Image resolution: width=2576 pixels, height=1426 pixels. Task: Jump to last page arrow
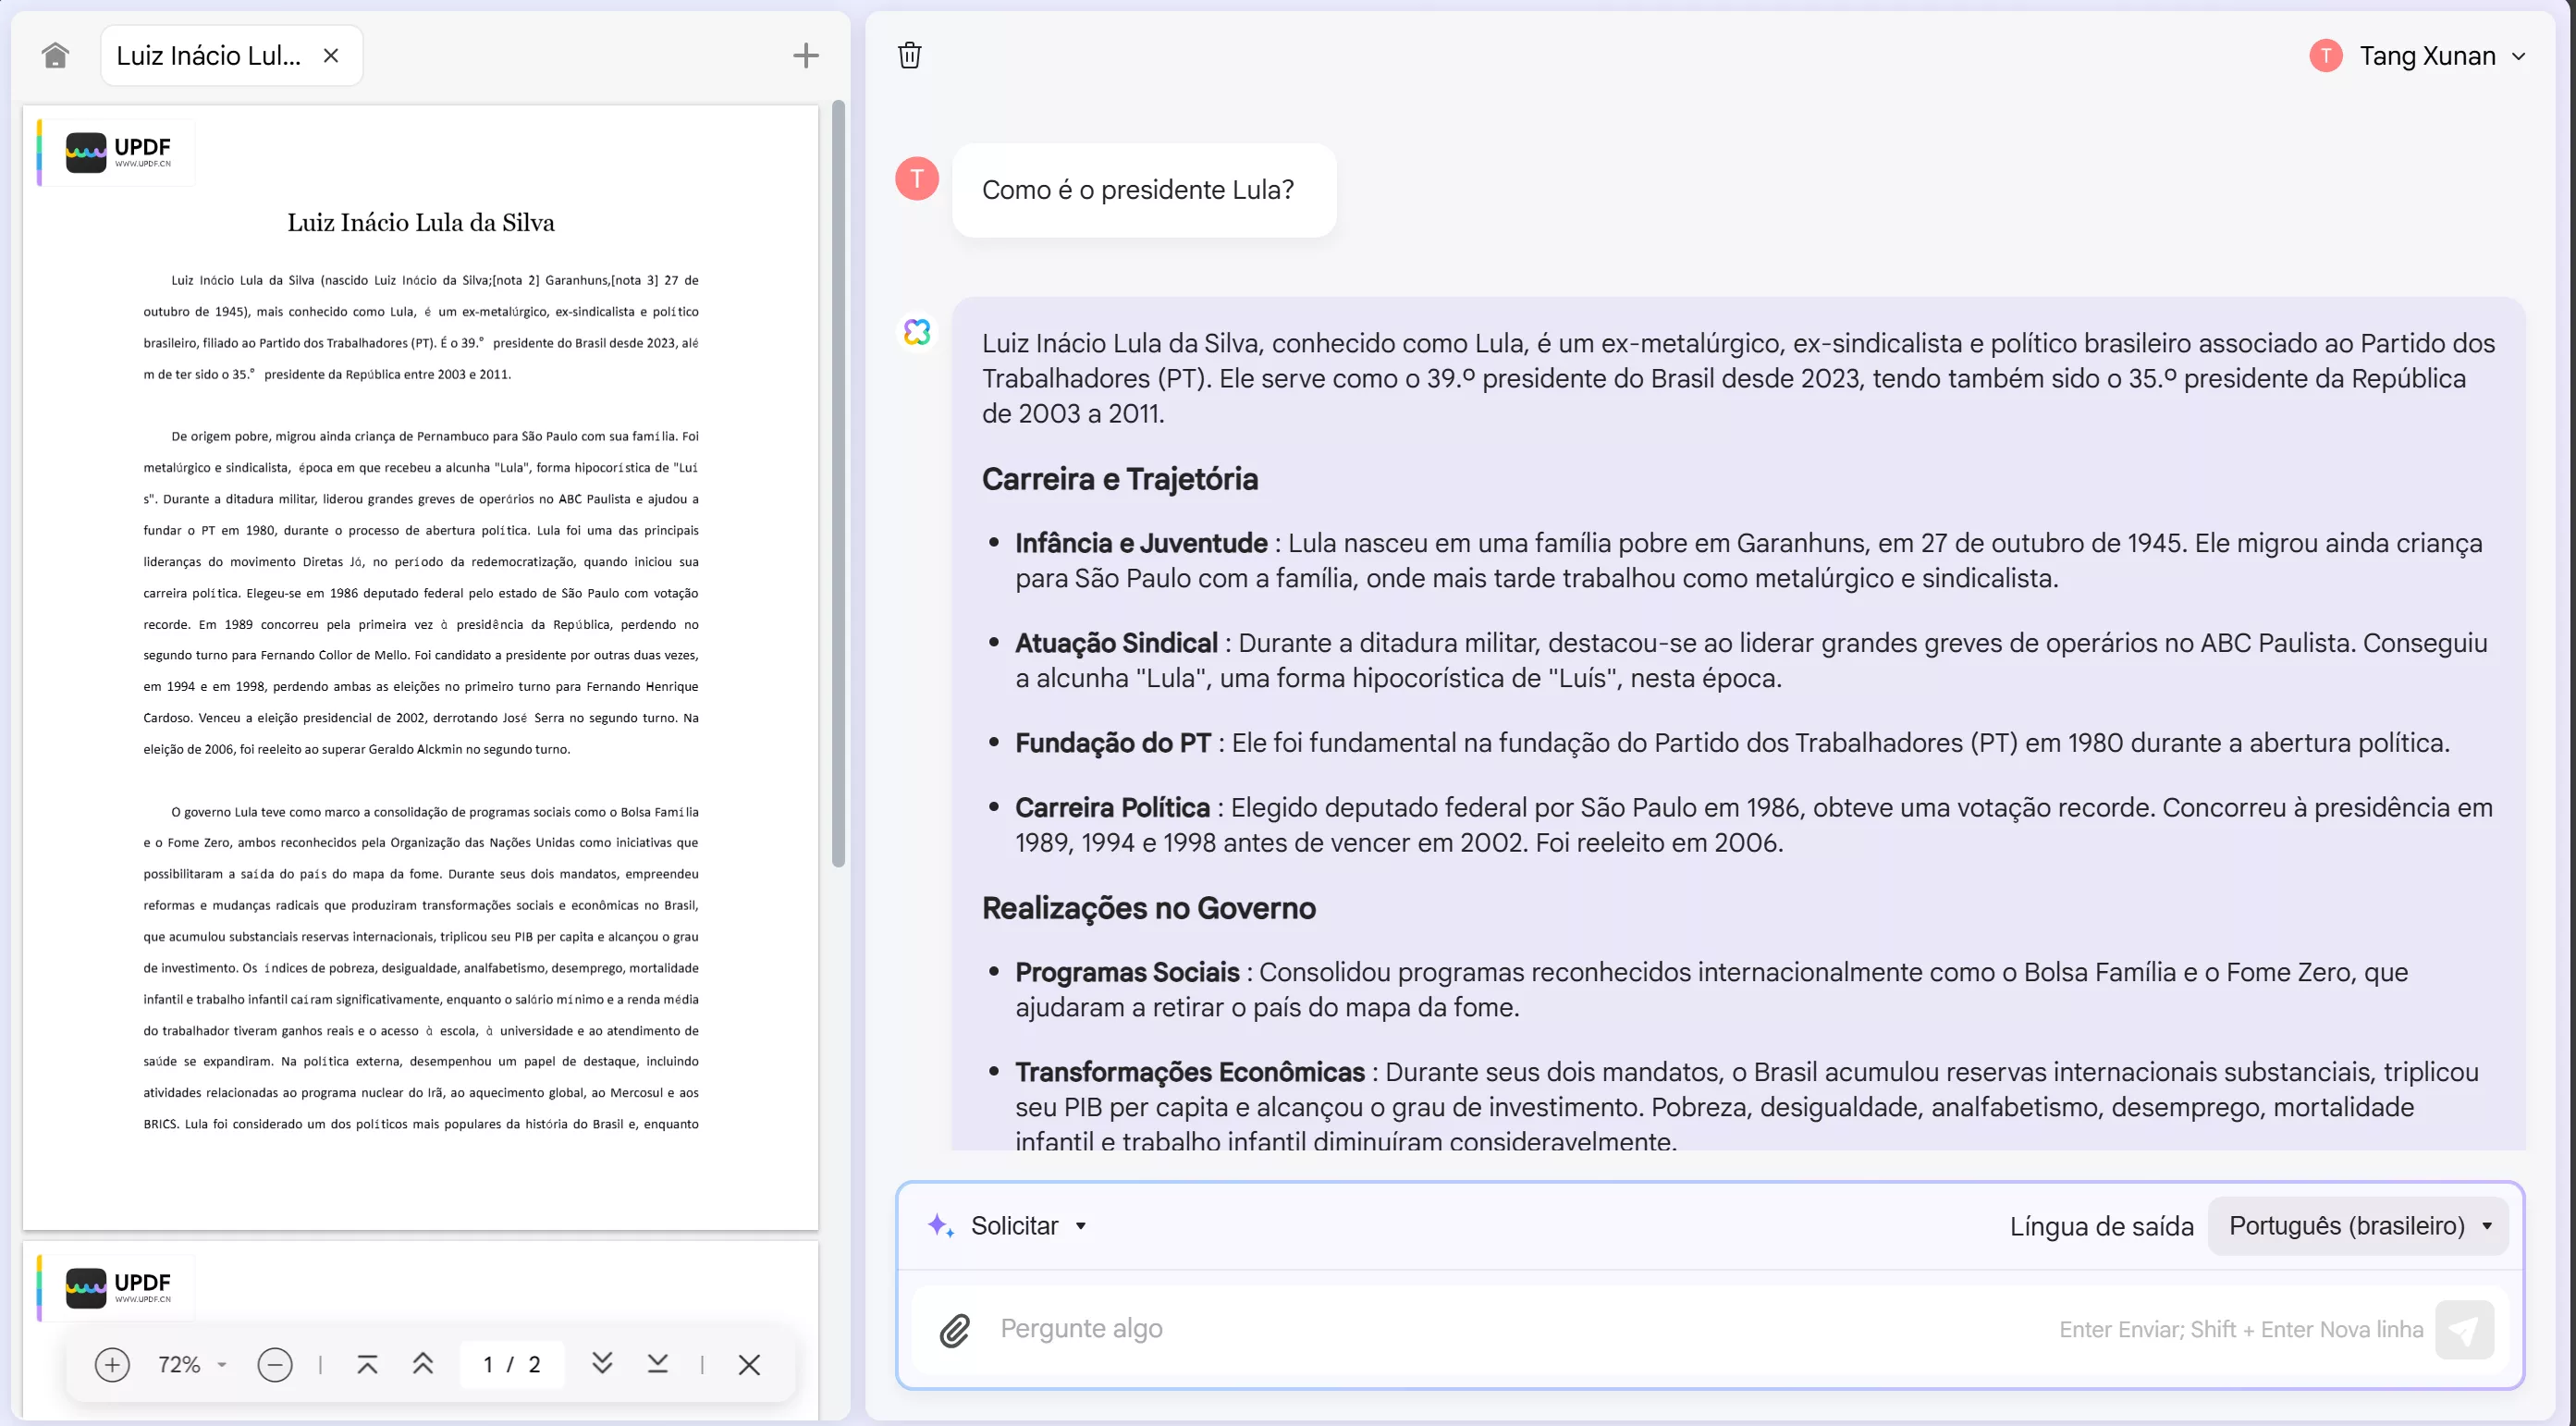[x=657, y=1364]
